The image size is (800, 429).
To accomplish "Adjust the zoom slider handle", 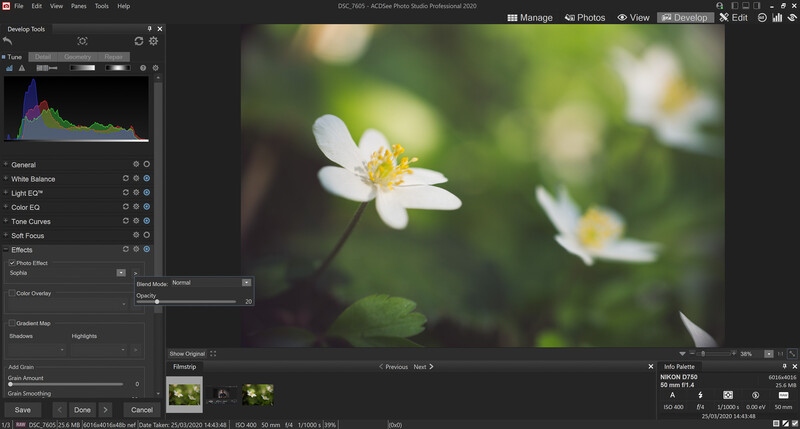I will [703, 354].
